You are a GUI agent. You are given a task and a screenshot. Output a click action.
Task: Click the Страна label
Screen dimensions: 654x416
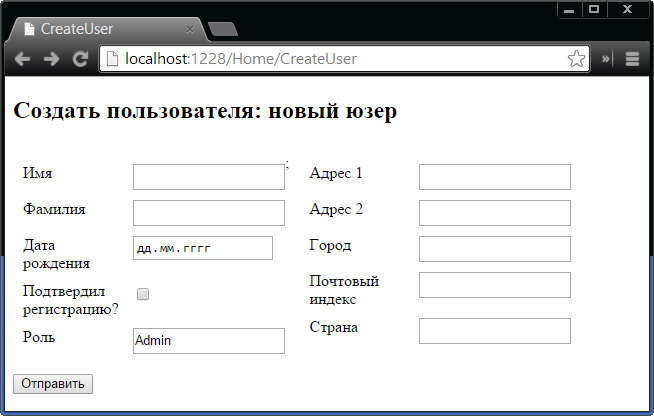pyautogui.click(x=333, y=327)
